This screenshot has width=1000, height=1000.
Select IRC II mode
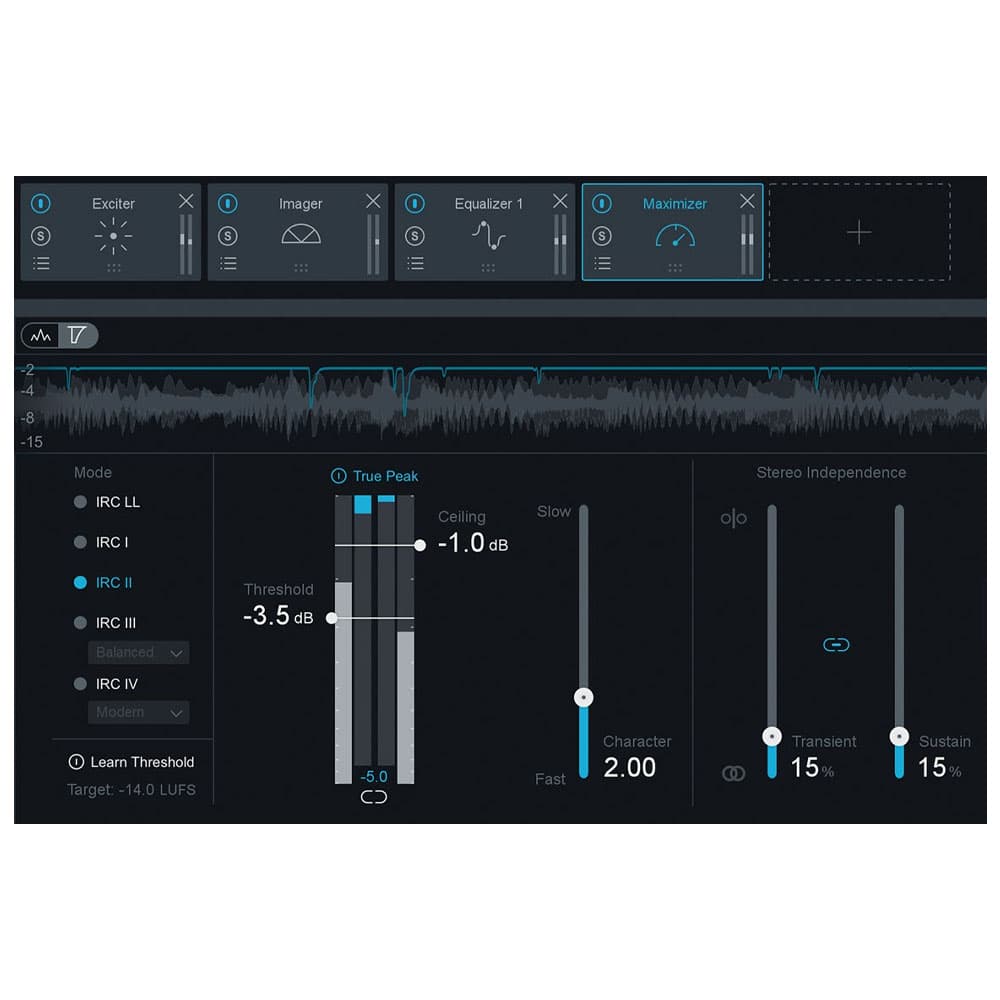[103, 582]
